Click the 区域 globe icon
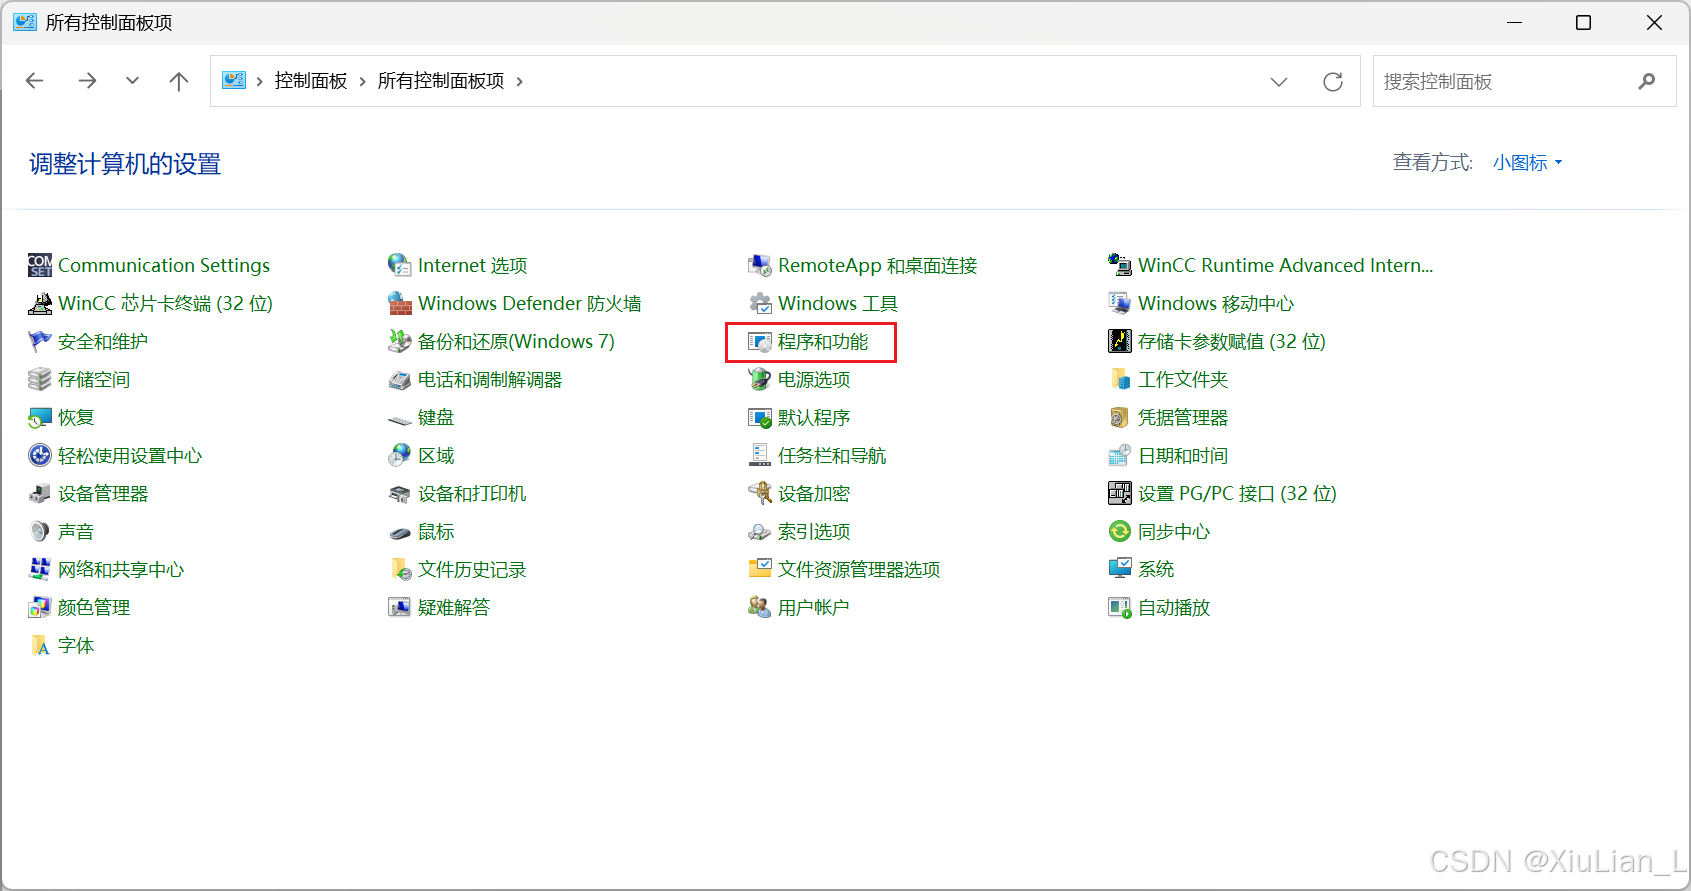 (x=400, y=455)
